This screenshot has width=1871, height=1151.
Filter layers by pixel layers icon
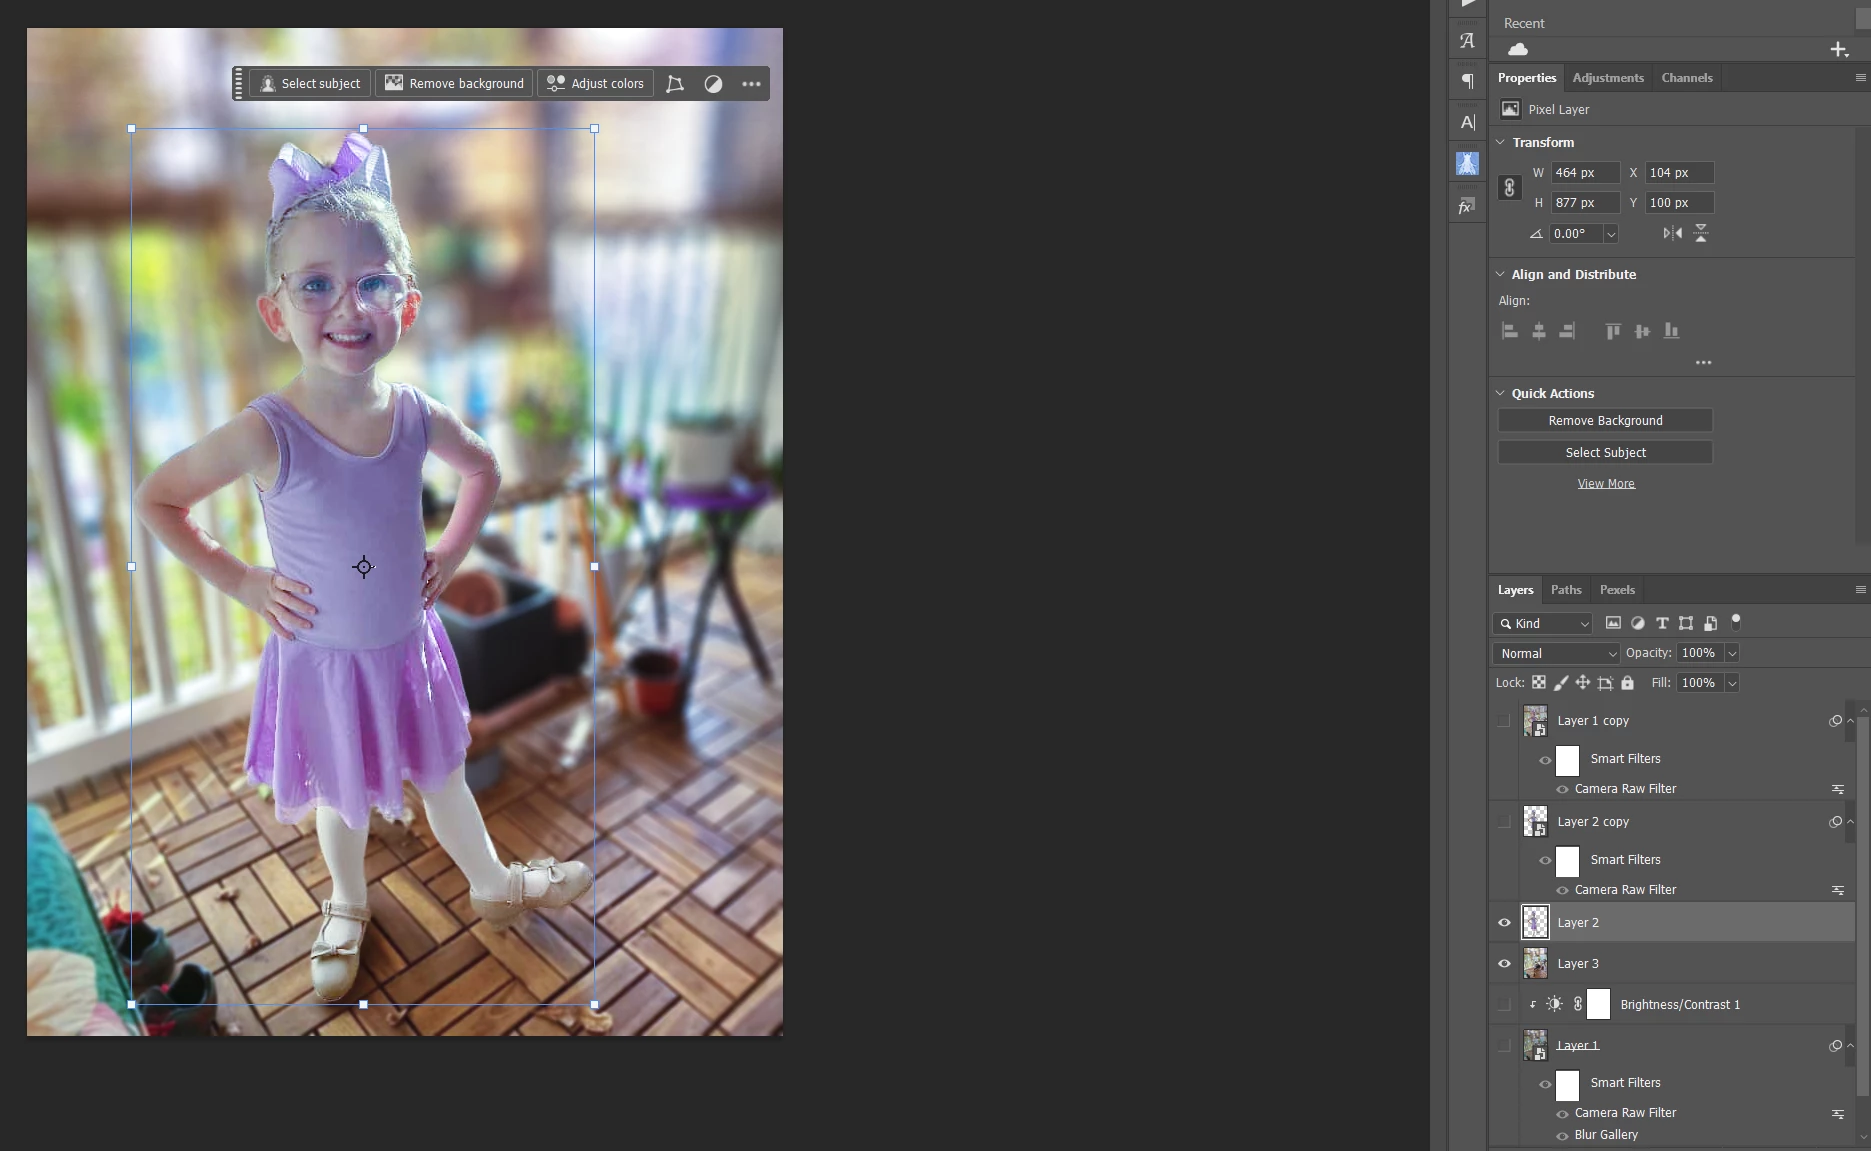tap(1613, 623)
